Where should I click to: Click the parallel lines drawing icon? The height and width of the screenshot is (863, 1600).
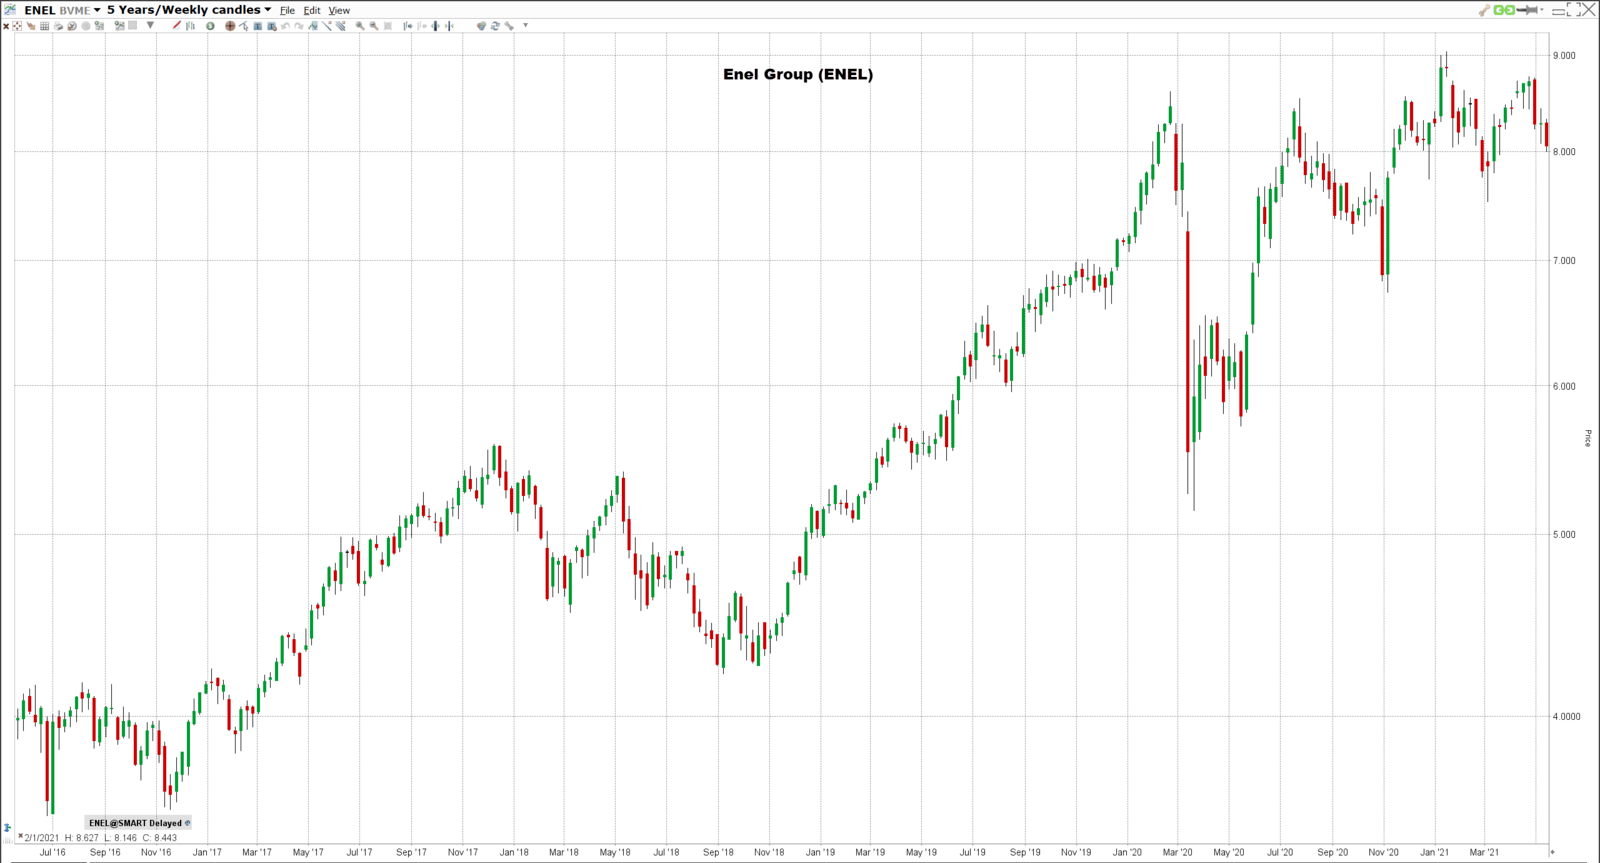341,26
